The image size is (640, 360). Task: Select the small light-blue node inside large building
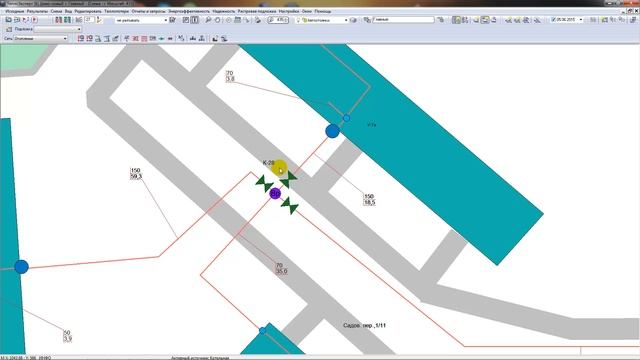pyautogui.click(x=347, y=118)
